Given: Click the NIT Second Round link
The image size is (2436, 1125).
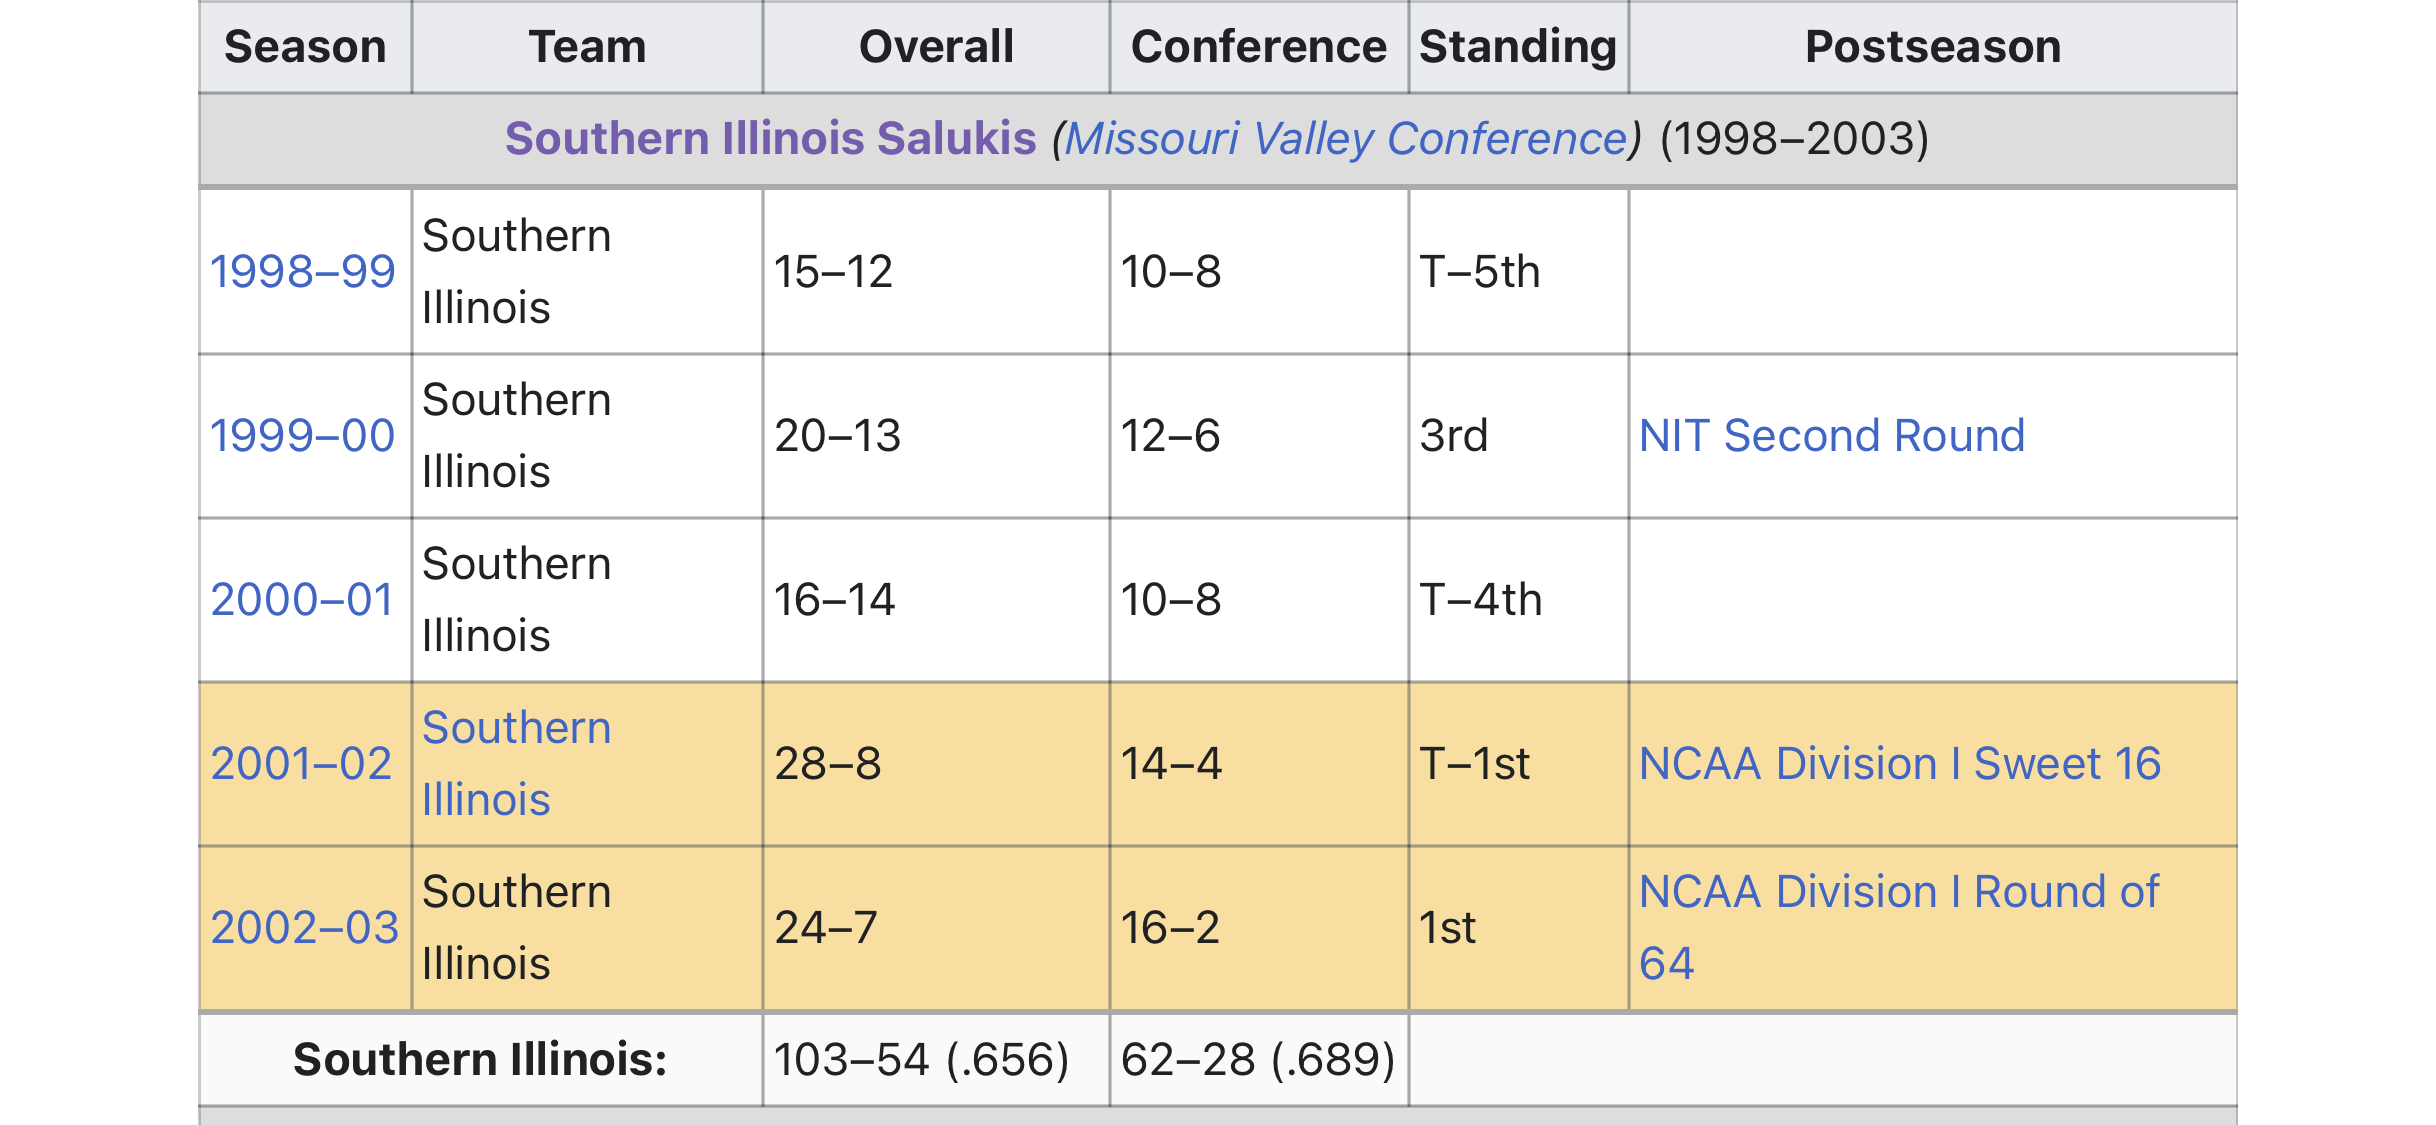Looking at the screenshot, I should (x=1832, y=436).
